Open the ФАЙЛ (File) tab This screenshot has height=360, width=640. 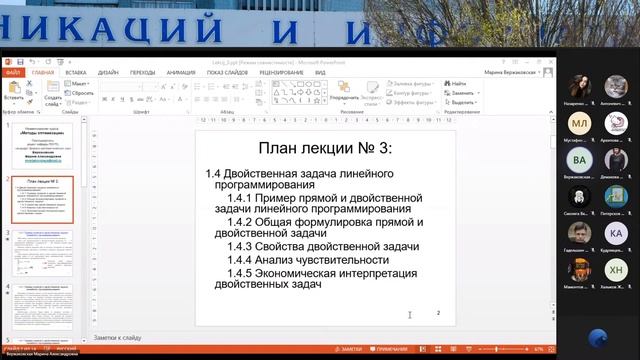[x=13, y=73]
